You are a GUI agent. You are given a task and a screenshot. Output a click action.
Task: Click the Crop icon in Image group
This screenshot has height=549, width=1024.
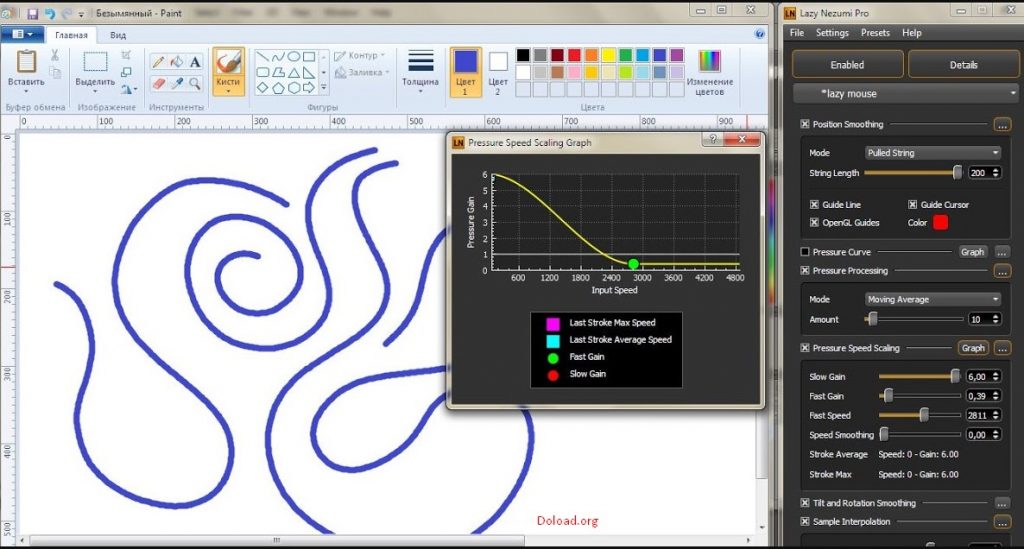pyautogui.click(x=127, y=55)
